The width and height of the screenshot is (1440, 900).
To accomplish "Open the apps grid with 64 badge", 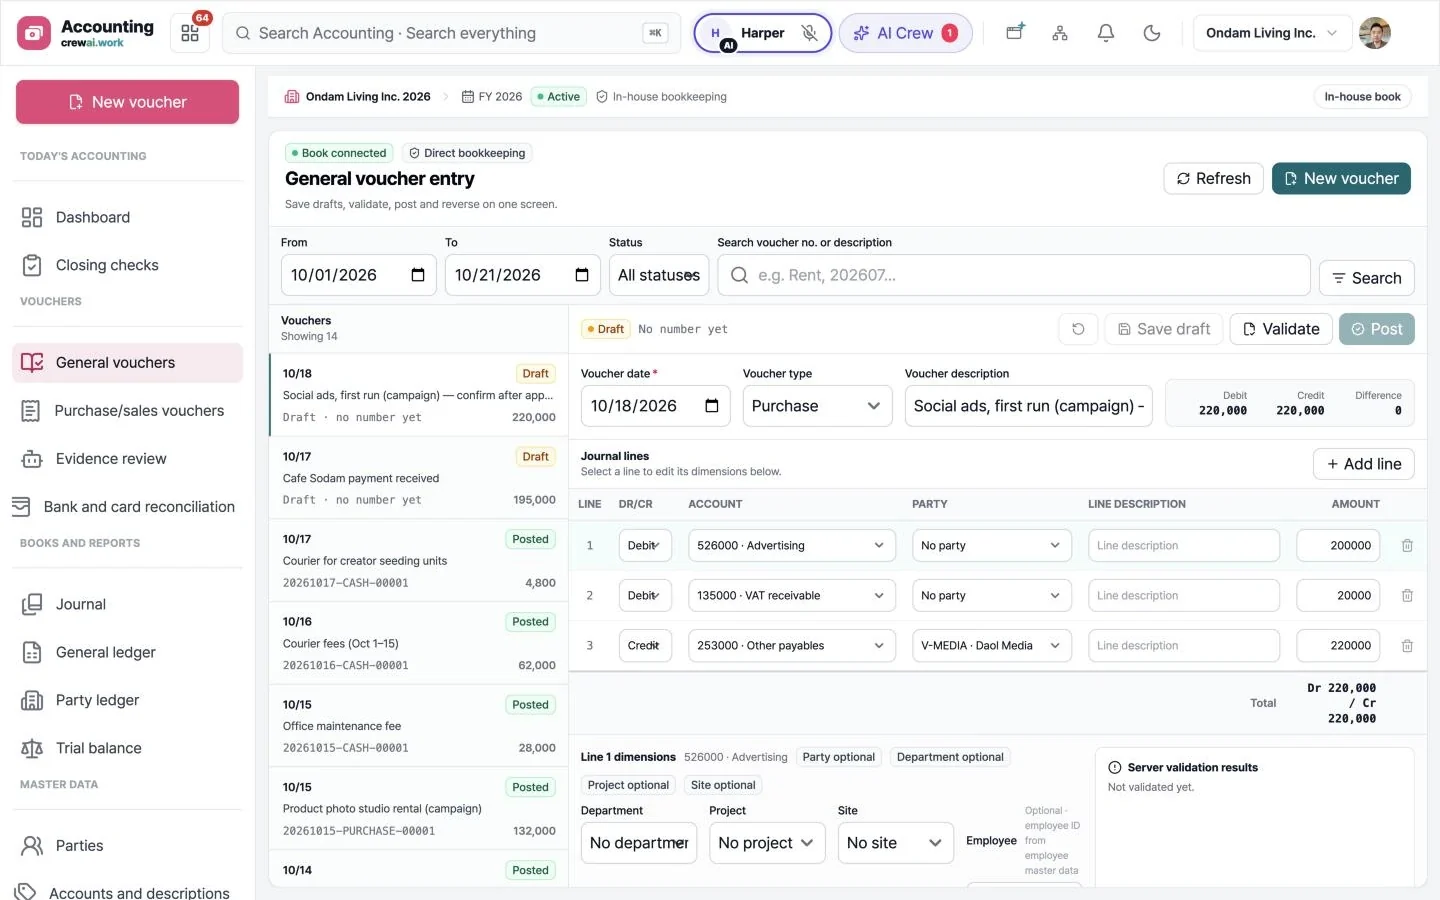I will [x=190, y=33].
